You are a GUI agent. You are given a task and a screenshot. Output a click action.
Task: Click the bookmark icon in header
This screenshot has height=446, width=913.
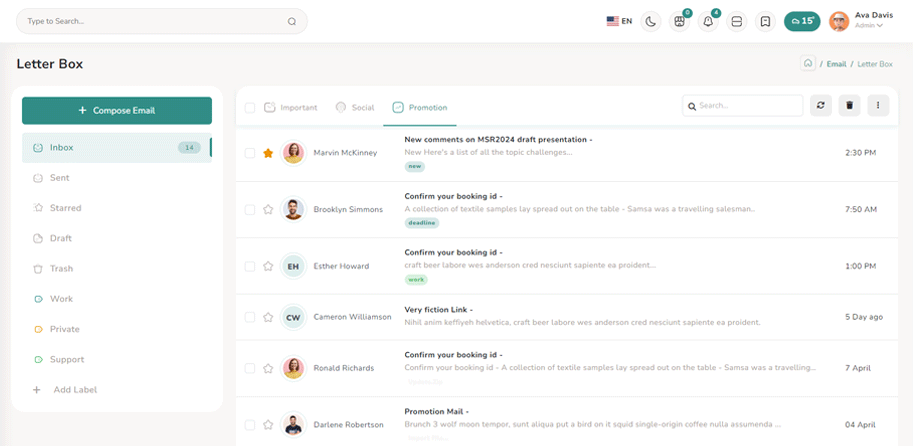(765, 21)
